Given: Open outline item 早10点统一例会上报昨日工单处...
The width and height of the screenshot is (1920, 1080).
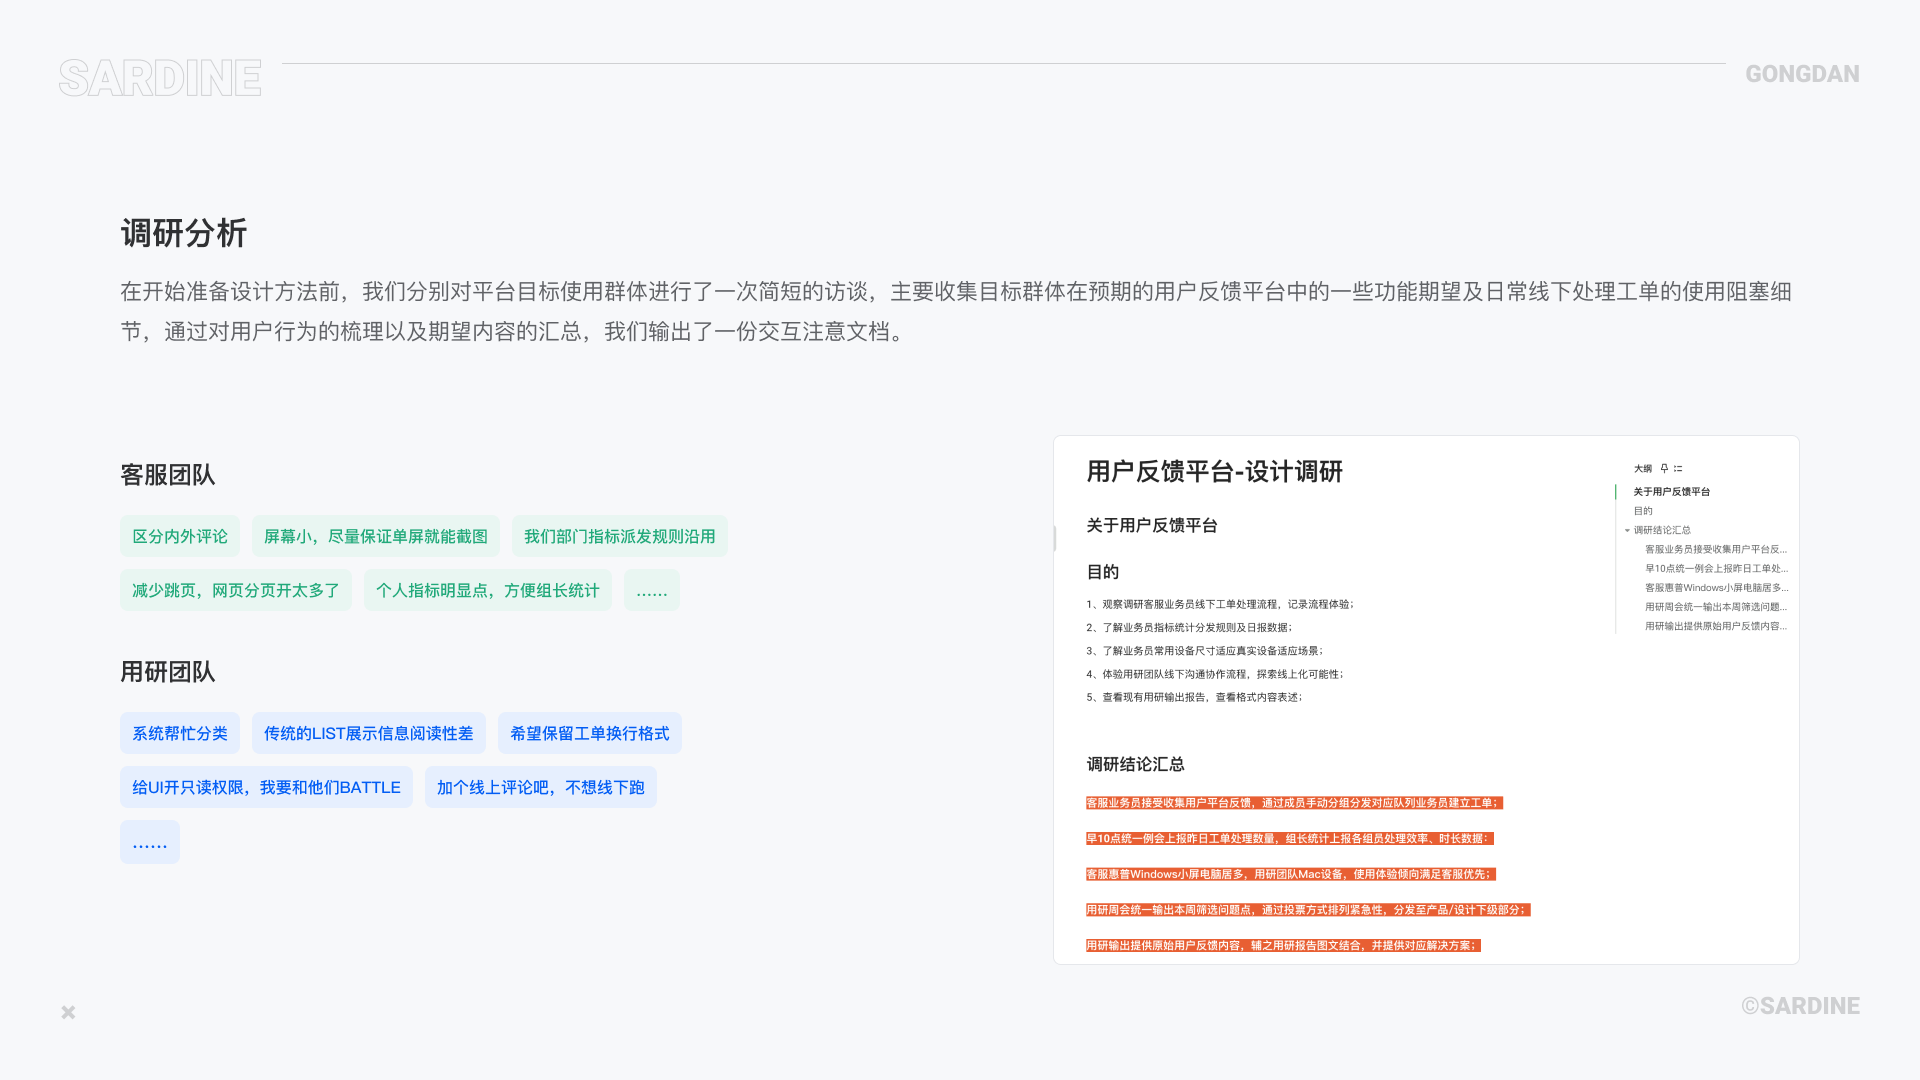Looking at the screenshot, I should tap(1716, 568).
